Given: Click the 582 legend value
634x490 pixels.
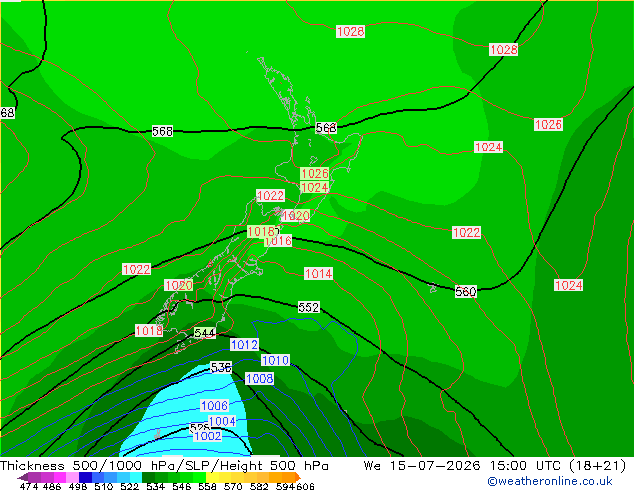Looking at the screenshot, I should coord(259,486).
